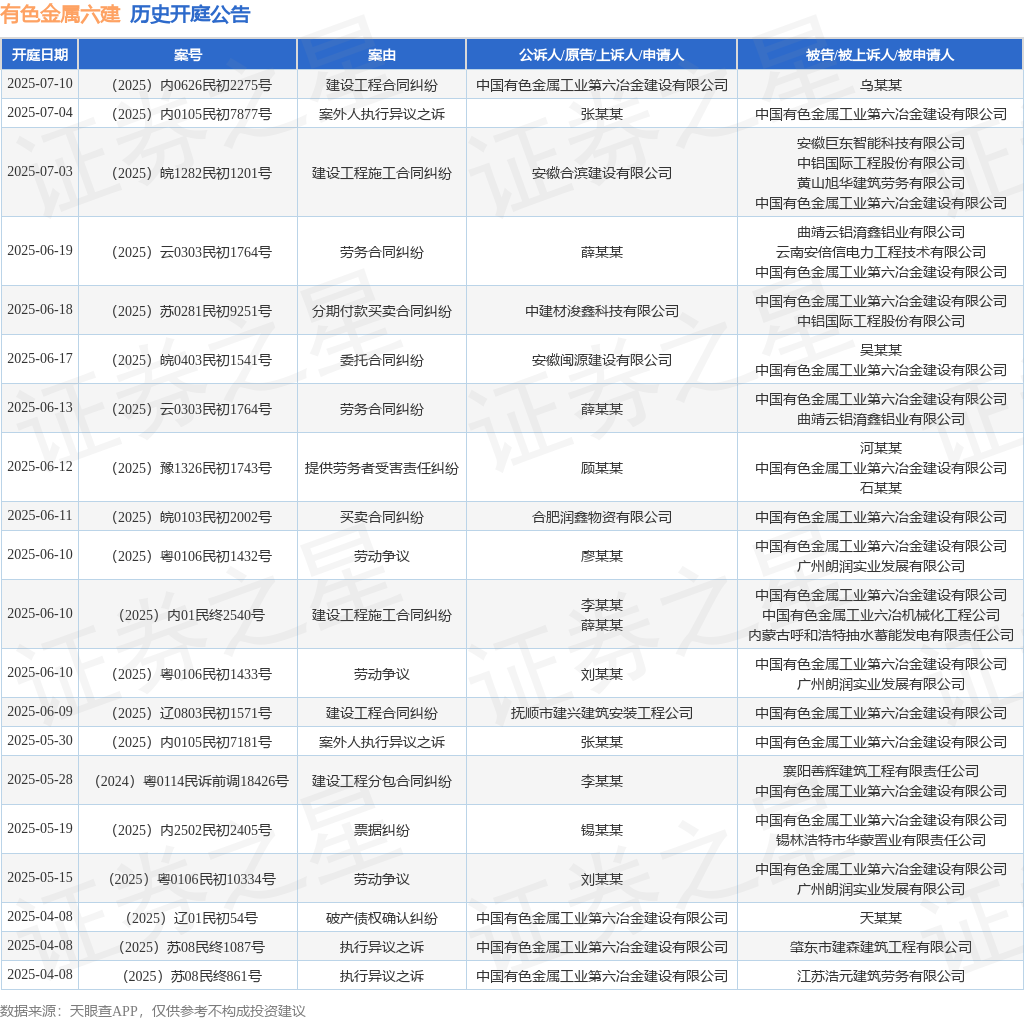Select case number (2025)豫1326民初1743号
The height and width of the screenshot is (1020, 1024).
[191, 468]
